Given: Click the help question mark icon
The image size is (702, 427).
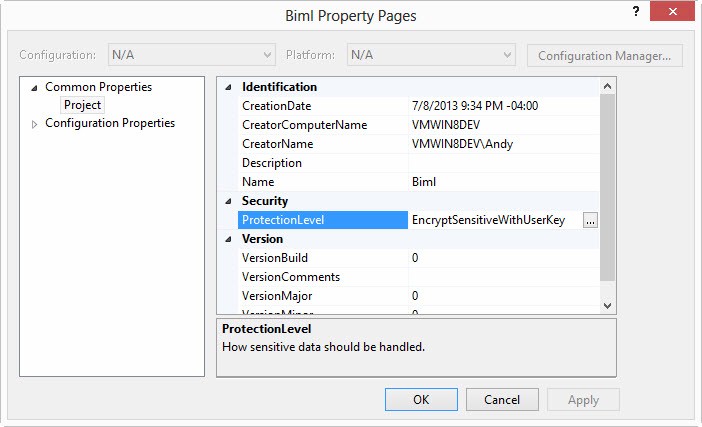Looking at the screenshot, I should pos(637,11).
